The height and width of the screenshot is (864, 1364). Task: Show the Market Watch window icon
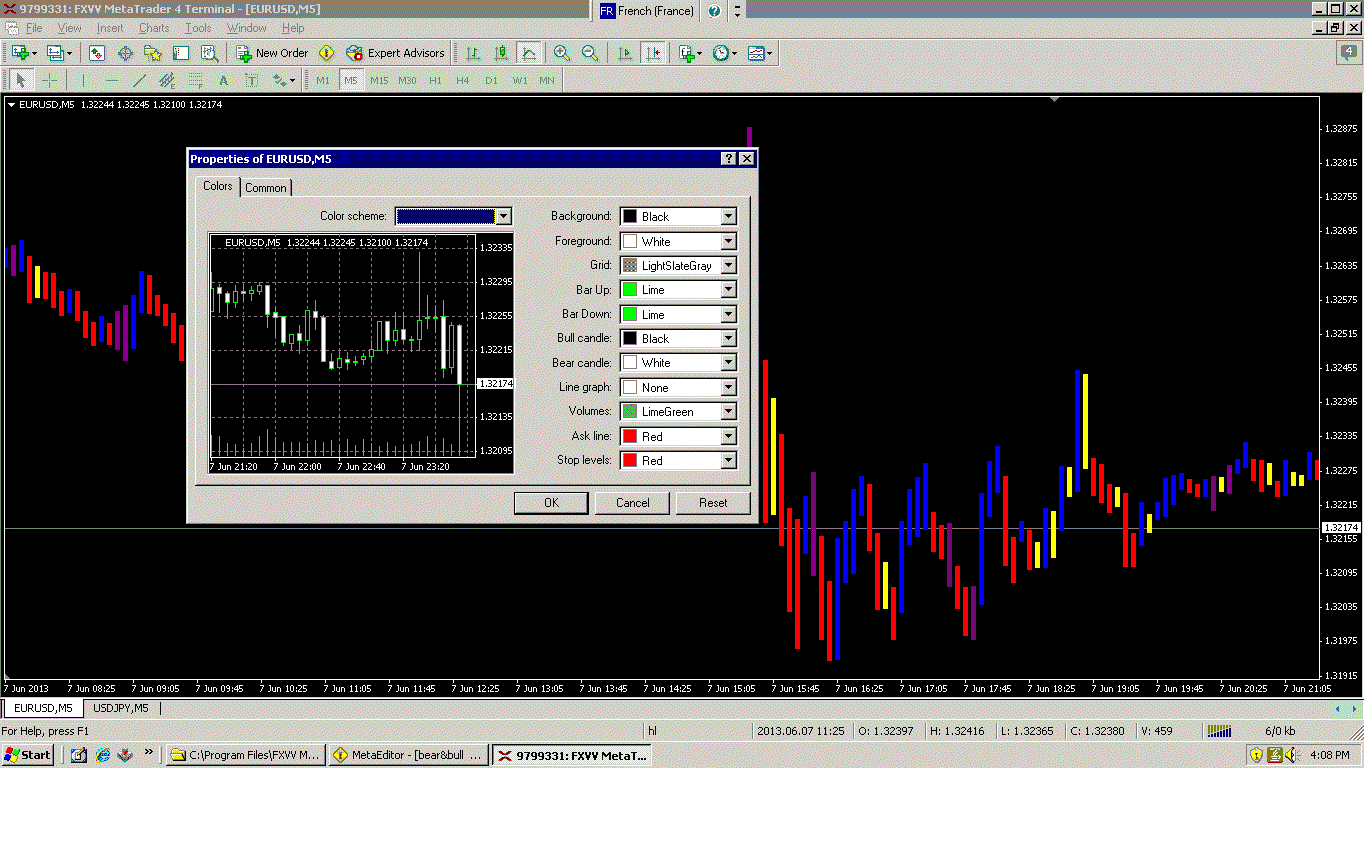point(97,53)
